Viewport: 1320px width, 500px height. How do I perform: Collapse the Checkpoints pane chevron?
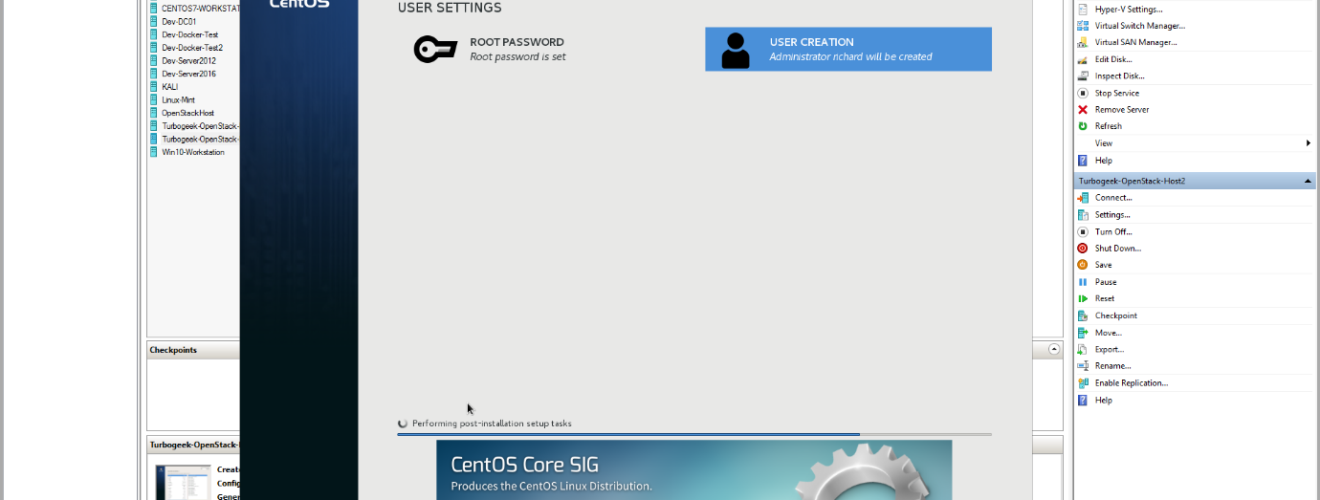[1054, 350]
